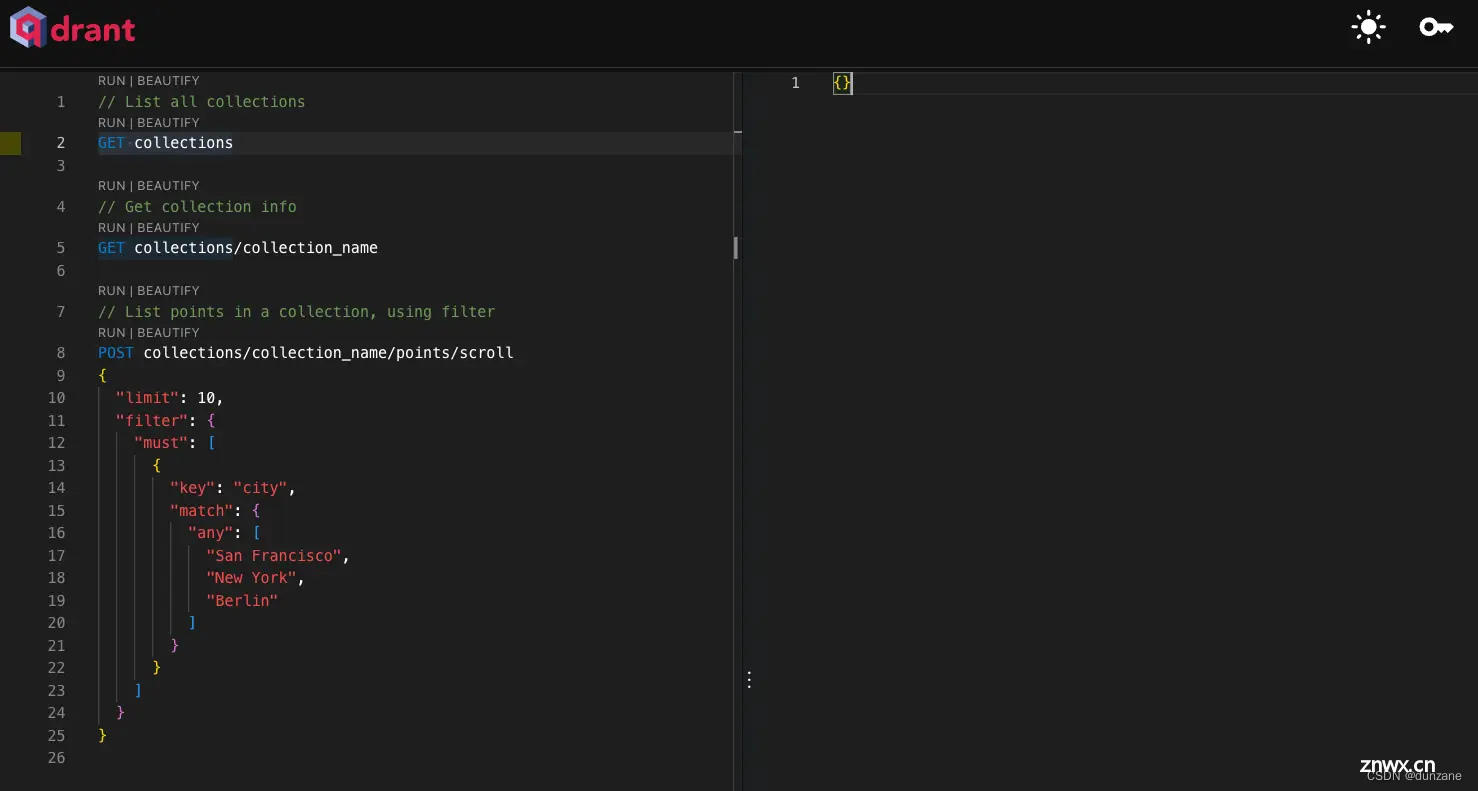This screenshot has height=791, width=1478.
Task: Click the closing bracket "]" on line 20
Action: coord(192,623)
